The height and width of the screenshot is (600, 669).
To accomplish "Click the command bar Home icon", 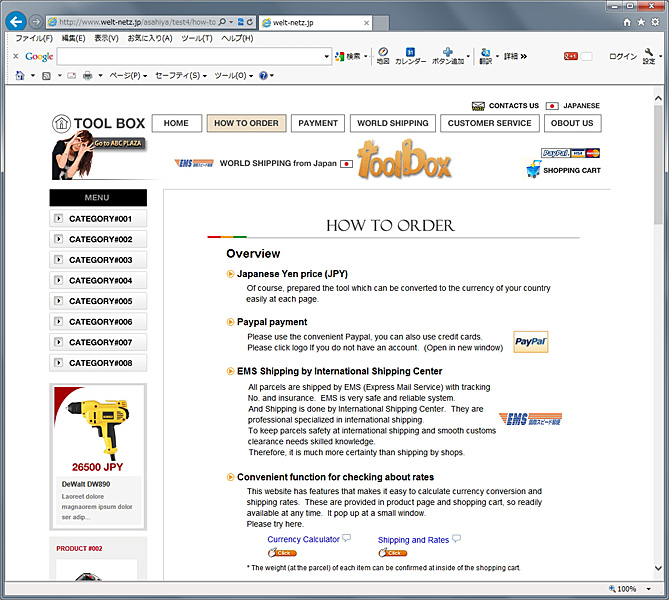I will [20, 76].
